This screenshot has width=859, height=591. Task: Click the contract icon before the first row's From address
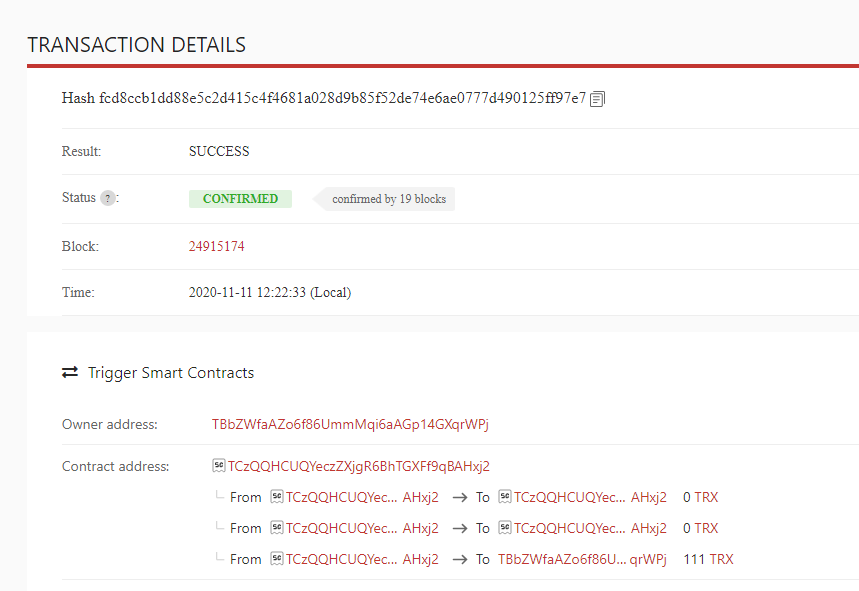tap(277, 497)
